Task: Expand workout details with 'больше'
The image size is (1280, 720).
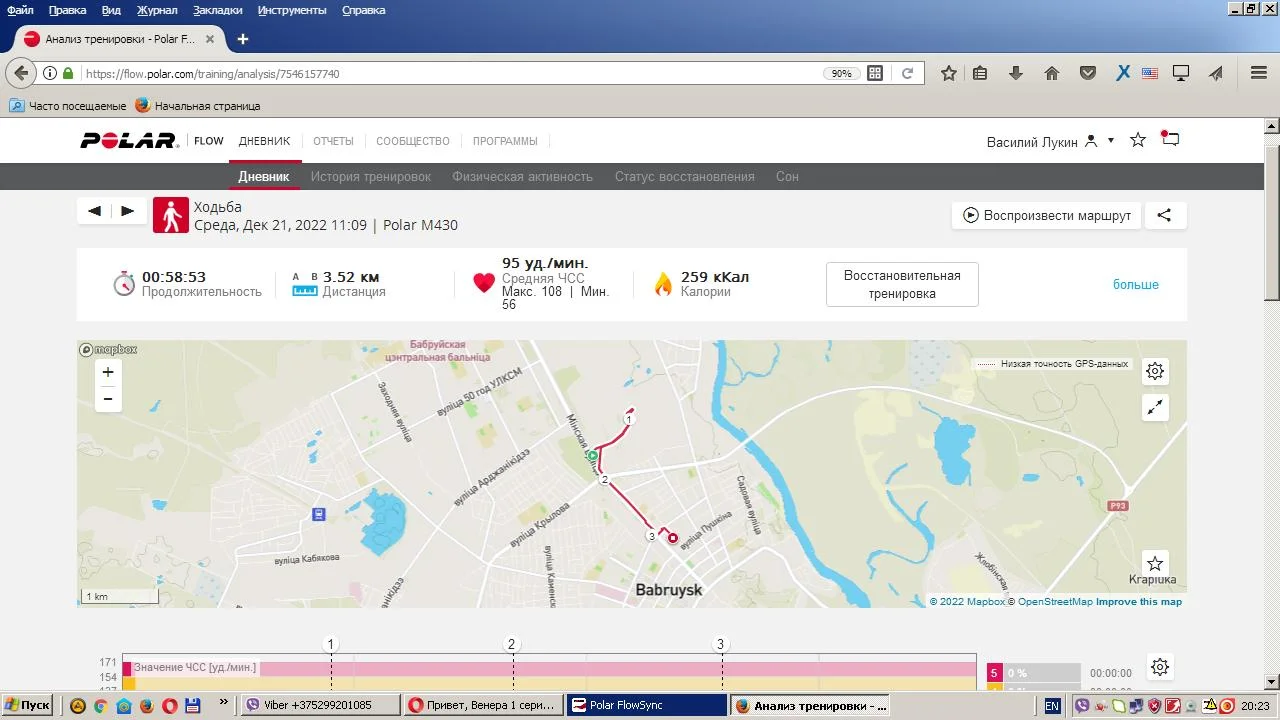Action: 1136,285
